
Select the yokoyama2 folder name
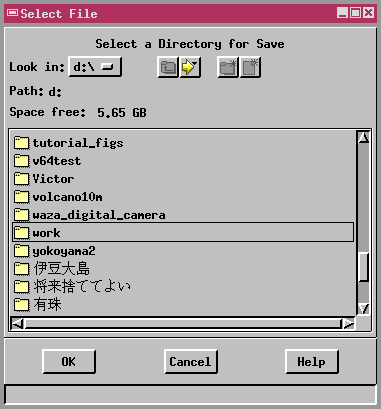coord(64,251)
